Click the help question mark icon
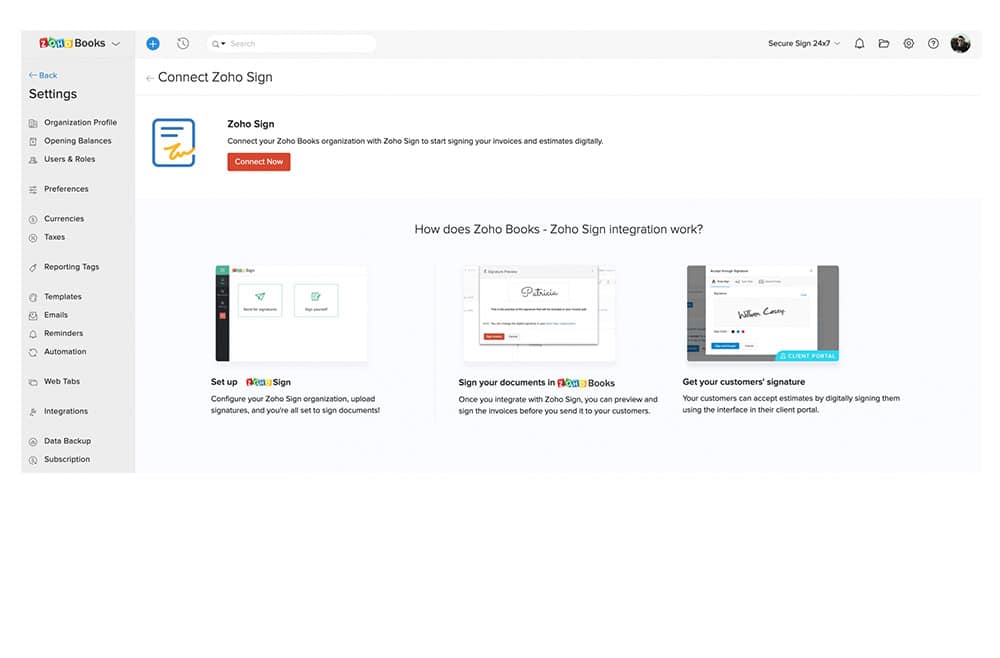This screenshot has height=658, width=1000. [933, 43]
